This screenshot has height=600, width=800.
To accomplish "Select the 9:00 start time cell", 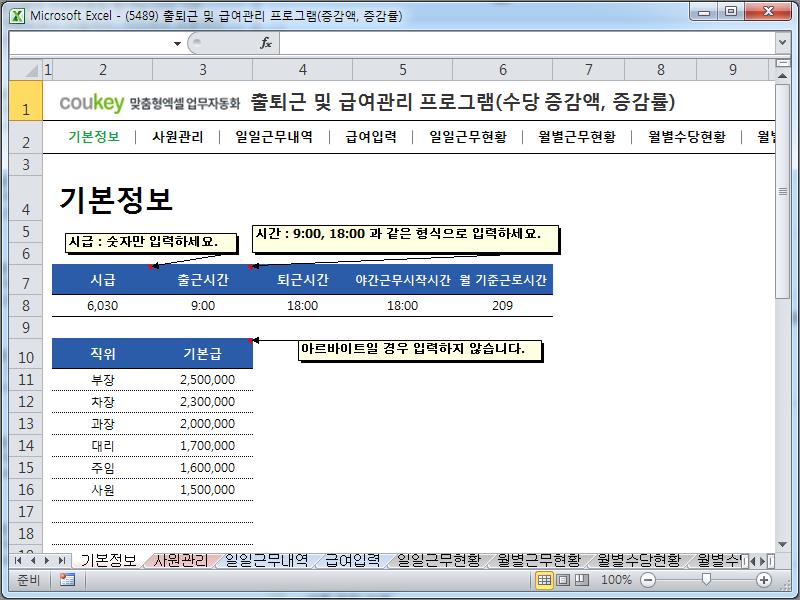I will tap(203, 306).
